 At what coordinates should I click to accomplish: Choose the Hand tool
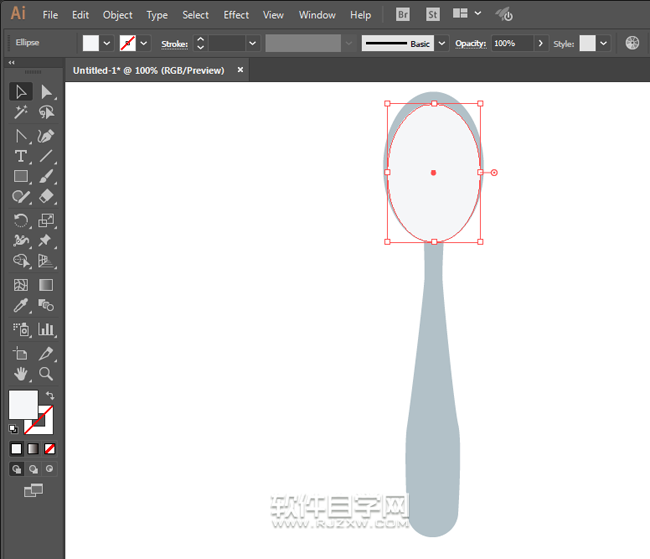[x=20, y=374]
